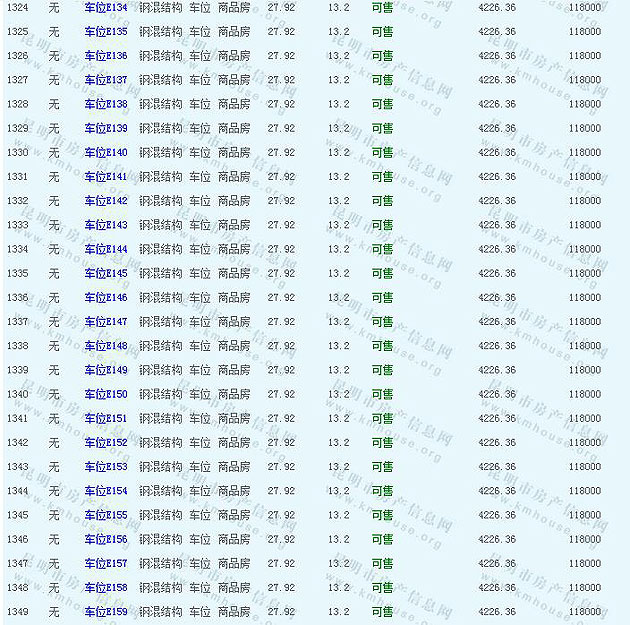Open the 车位E159 link
Image resolution: width=630 pixels, height=625 pixels.
point(105,612)
